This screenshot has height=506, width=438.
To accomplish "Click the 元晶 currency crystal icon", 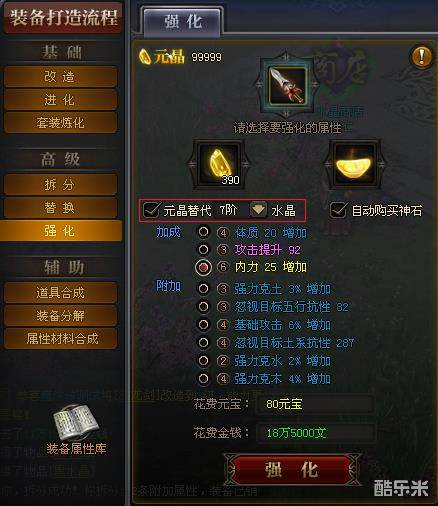I will [x=145, y=57].
